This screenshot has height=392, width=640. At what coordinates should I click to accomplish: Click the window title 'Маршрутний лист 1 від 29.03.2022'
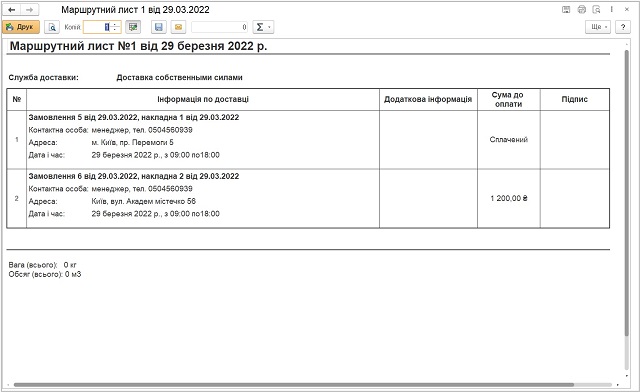pos(135,10)
